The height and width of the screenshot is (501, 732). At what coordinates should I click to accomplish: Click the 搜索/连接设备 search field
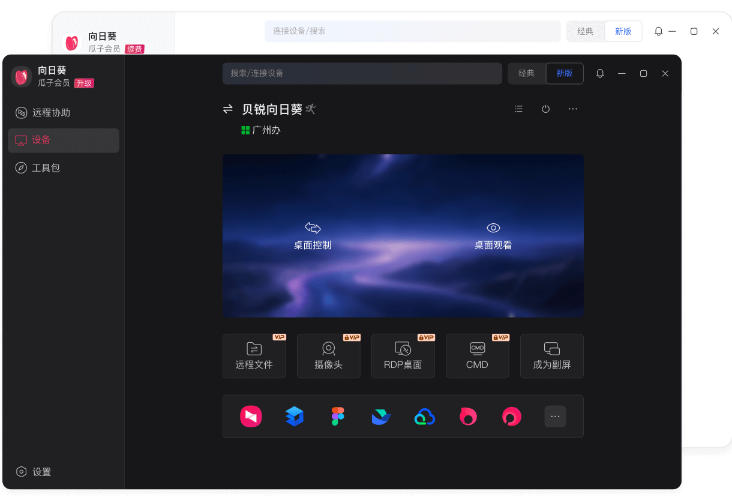coord(362,73)
